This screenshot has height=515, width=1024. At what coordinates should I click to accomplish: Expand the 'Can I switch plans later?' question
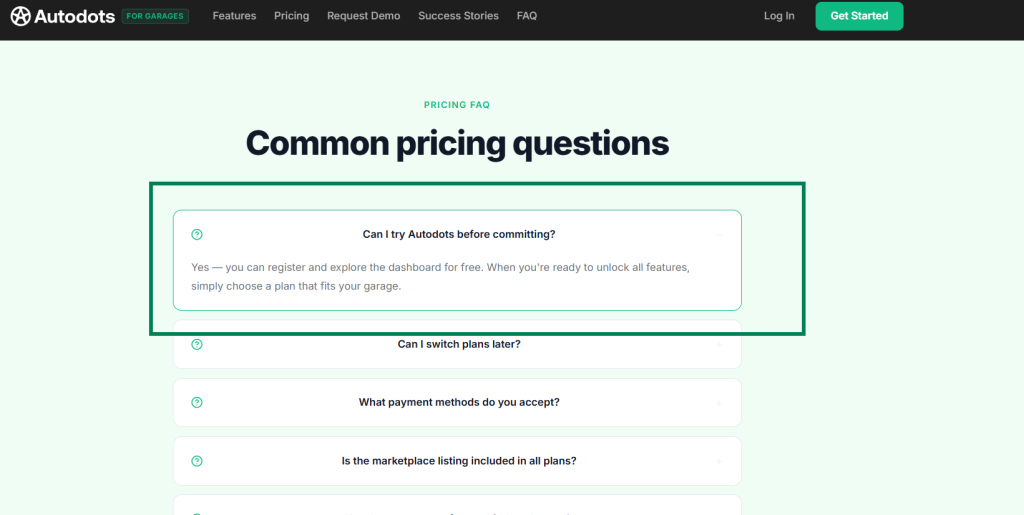pos(458,344)
